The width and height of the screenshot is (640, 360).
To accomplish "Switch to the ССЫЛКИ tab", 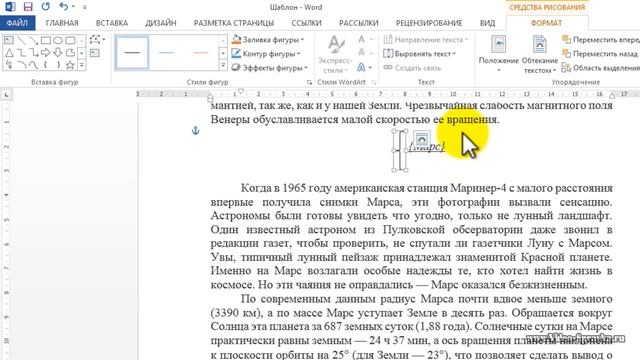I will click(x=306, y=23).
